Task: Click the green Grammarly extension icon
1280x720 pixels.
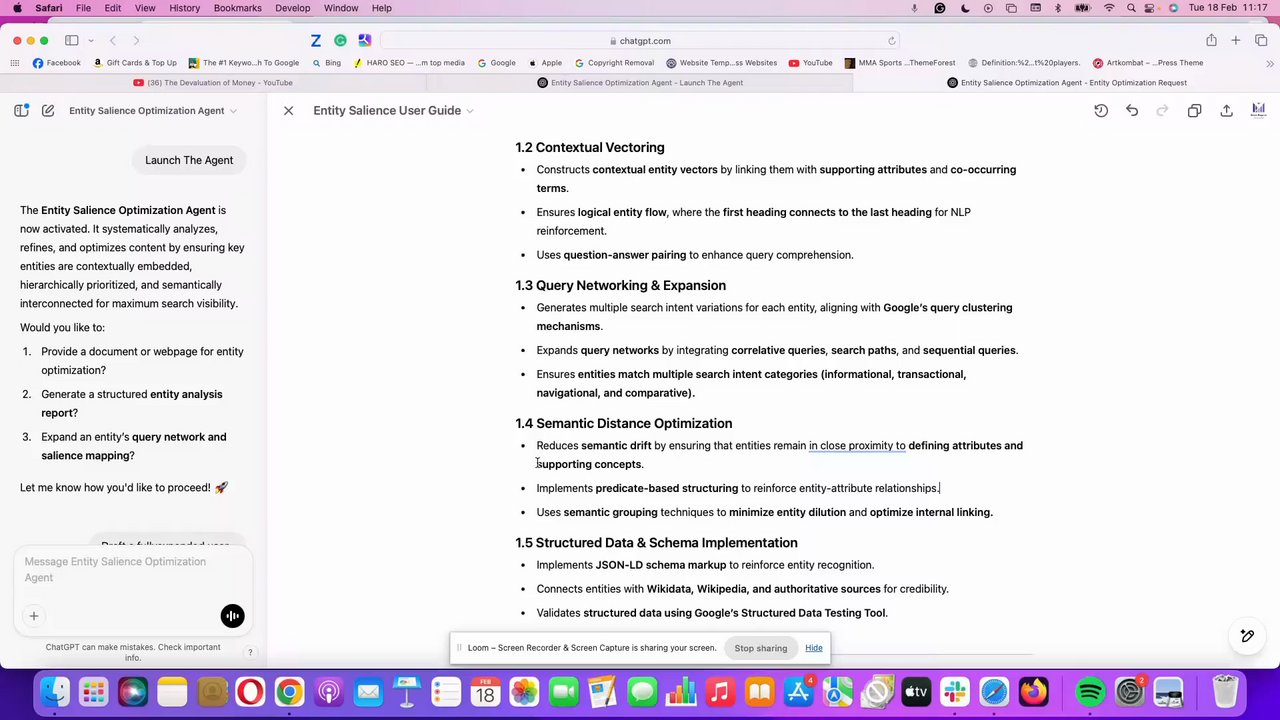Action: pyautogui.click(x=341, y=41)
